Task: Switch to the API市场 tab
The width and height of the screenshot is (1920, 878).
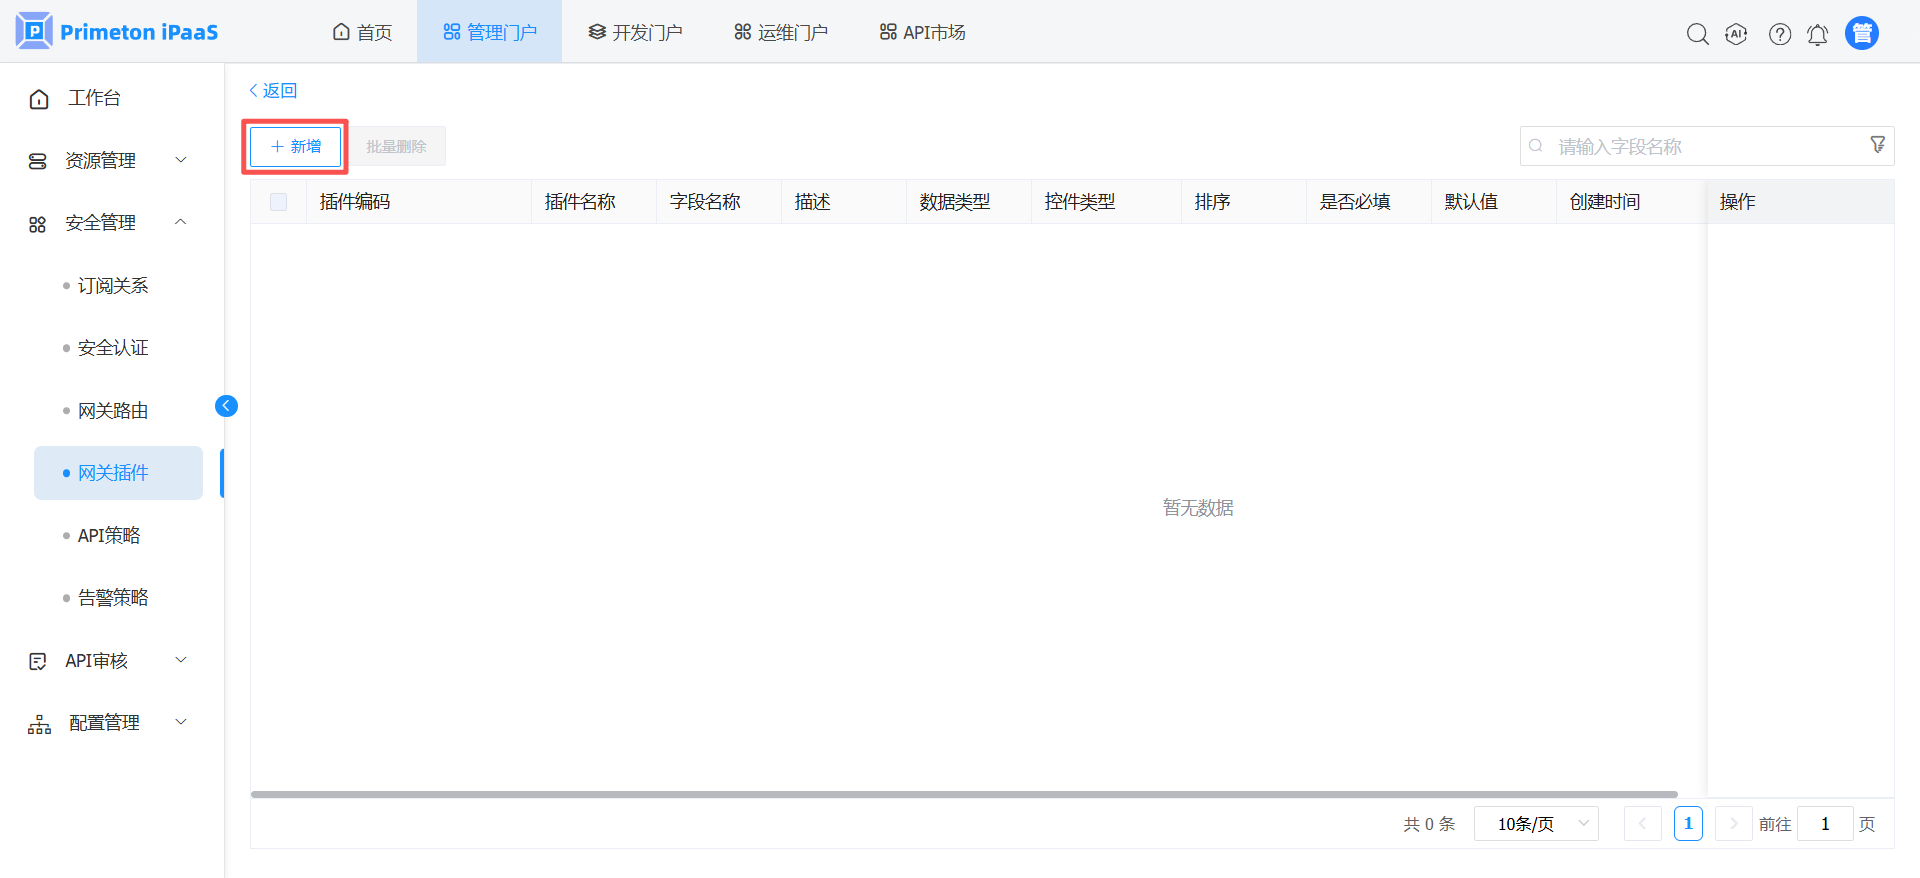Action: point(922,32)
